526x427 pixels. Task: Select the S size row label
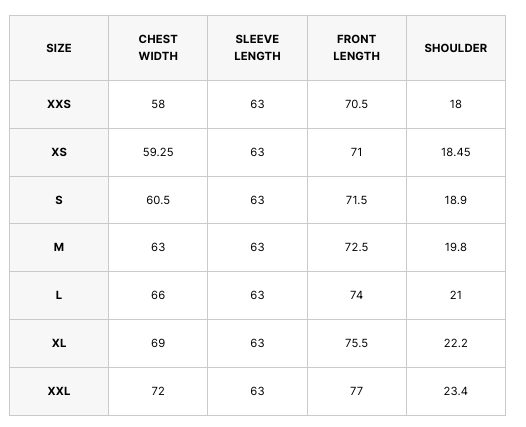point(59,200)
